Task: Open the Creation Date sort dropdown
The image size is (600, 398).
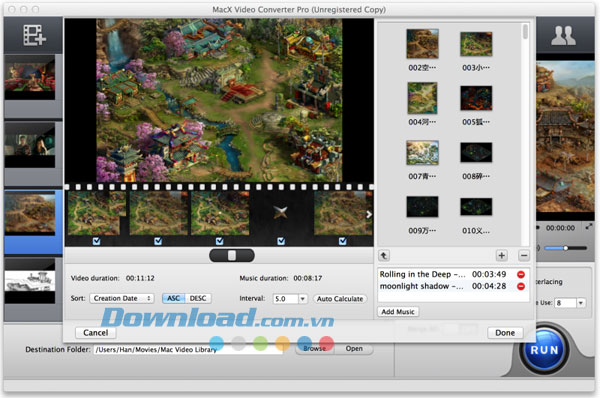Action: pos(122,298)
